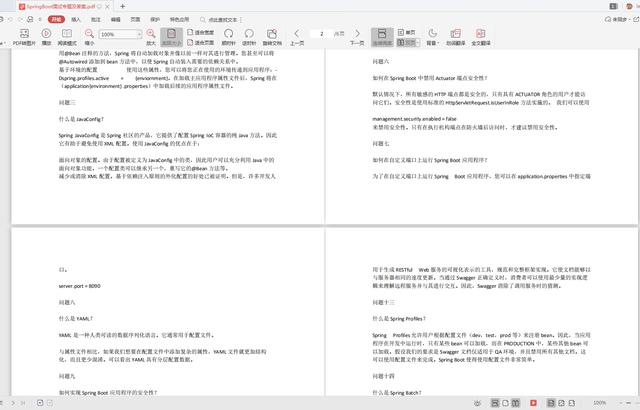Open the 批注 ribbon tab
Image resolution: width=640 pixels, height=410 pixels.
[x=96, y=19]
